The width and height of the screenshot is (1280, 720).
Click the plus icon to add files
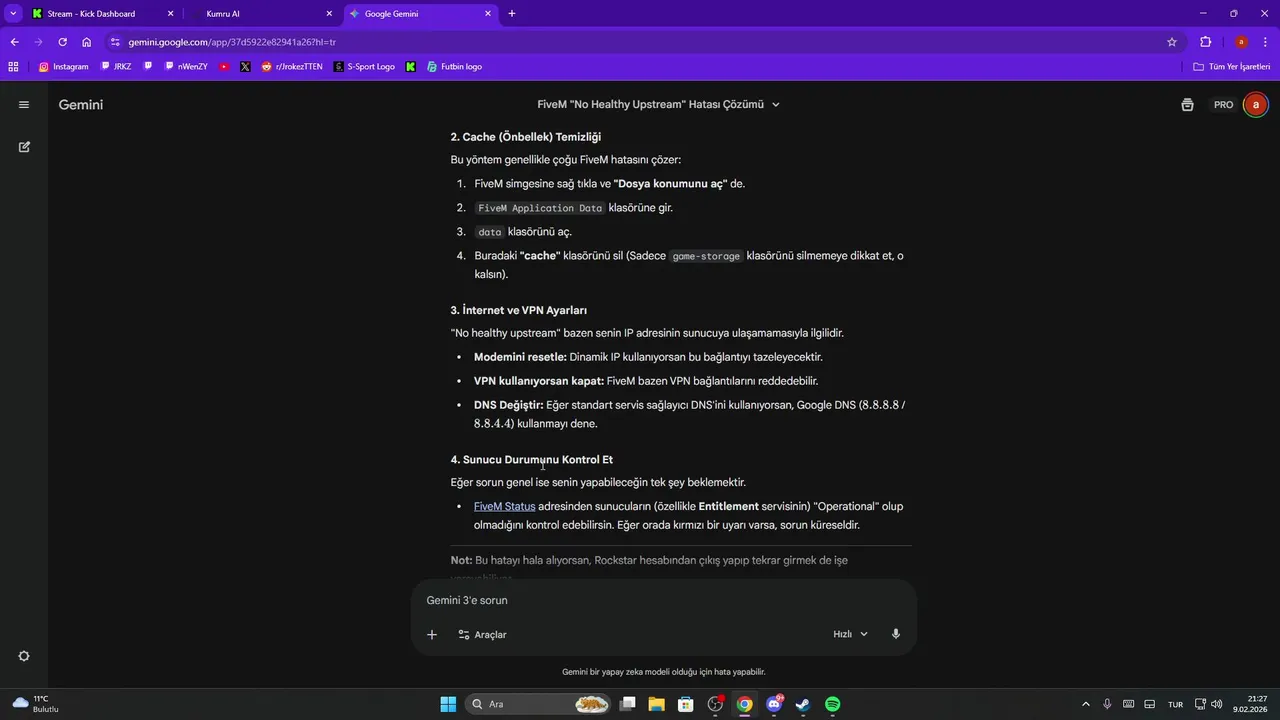click(x=432, y=634)
